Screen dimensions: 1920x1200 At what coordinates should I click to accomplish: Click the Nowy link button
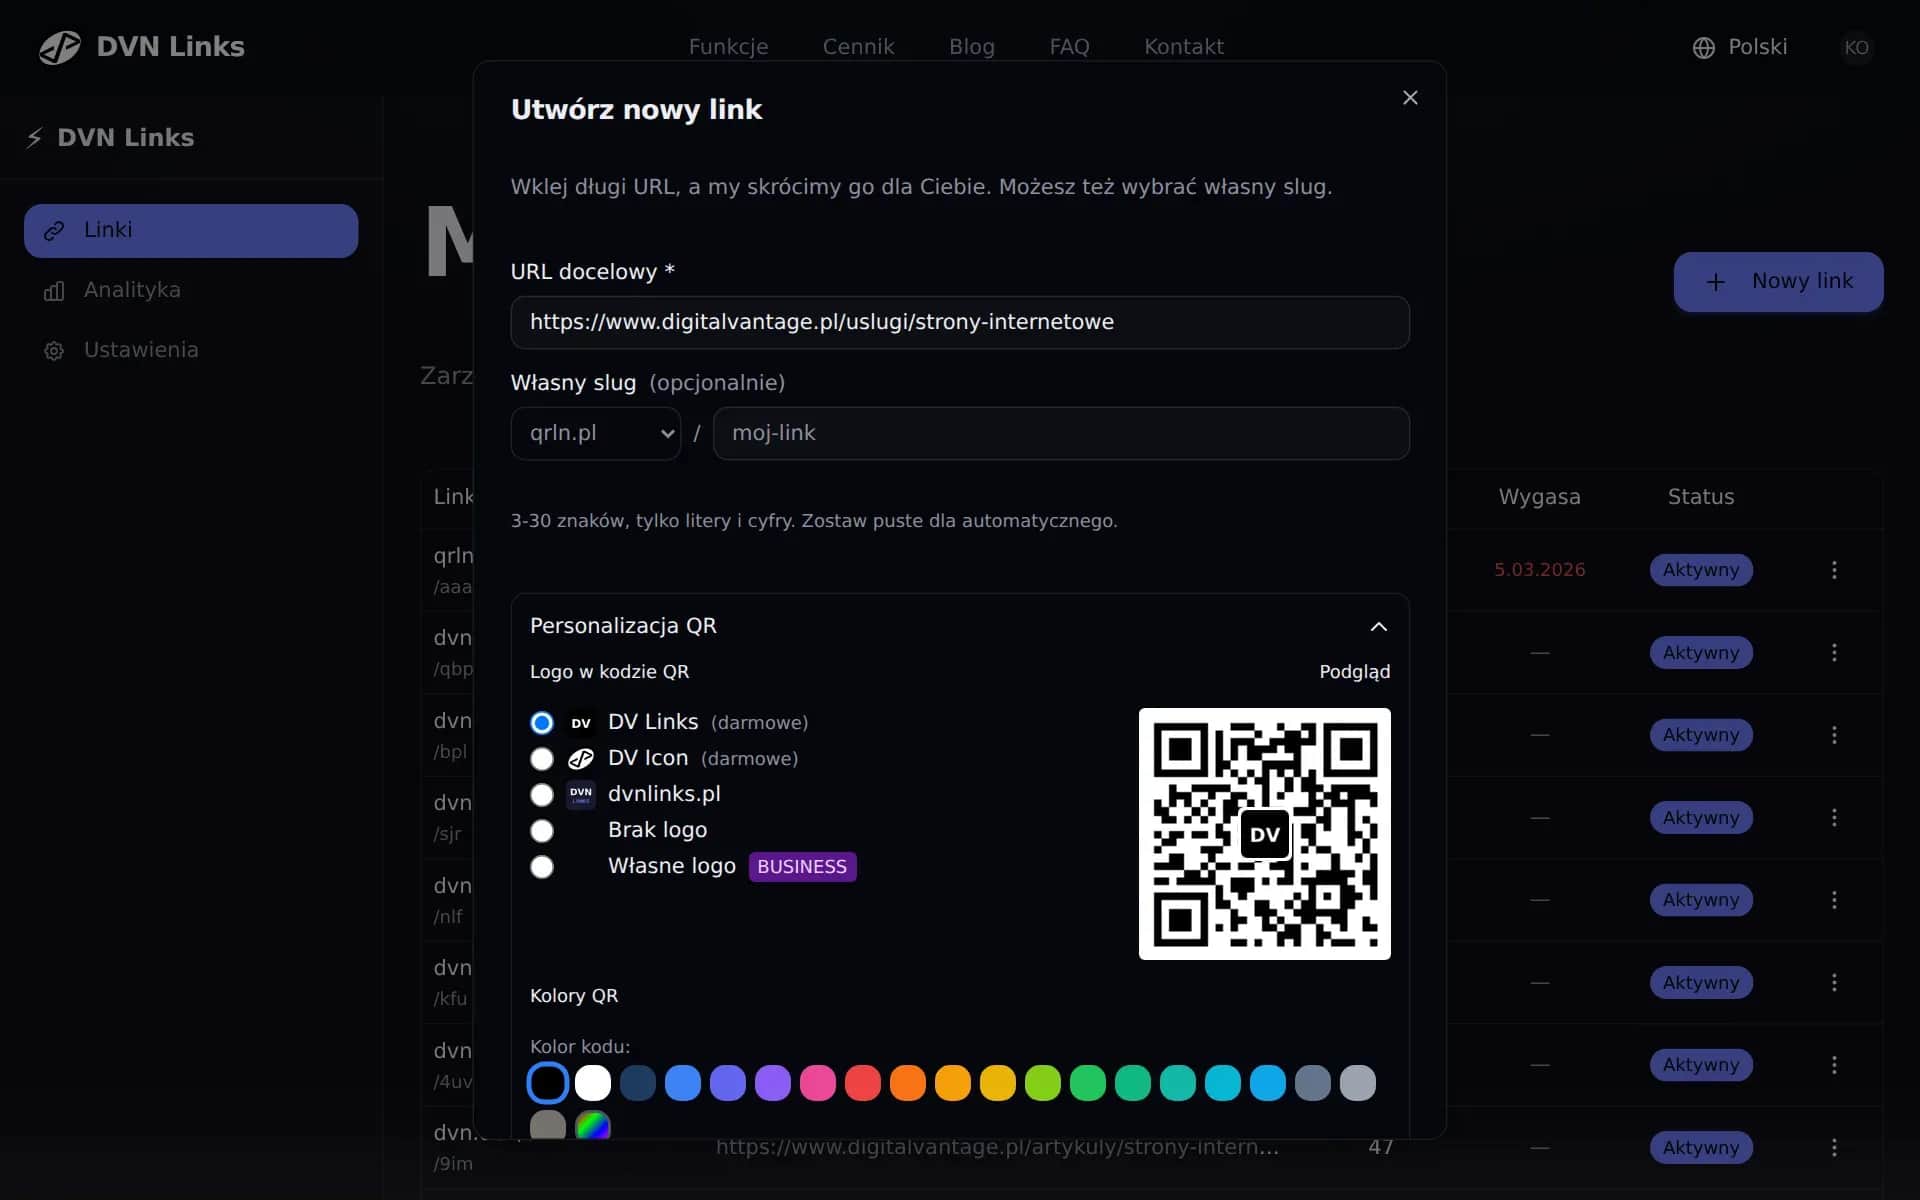click(x=1778, y=282)
